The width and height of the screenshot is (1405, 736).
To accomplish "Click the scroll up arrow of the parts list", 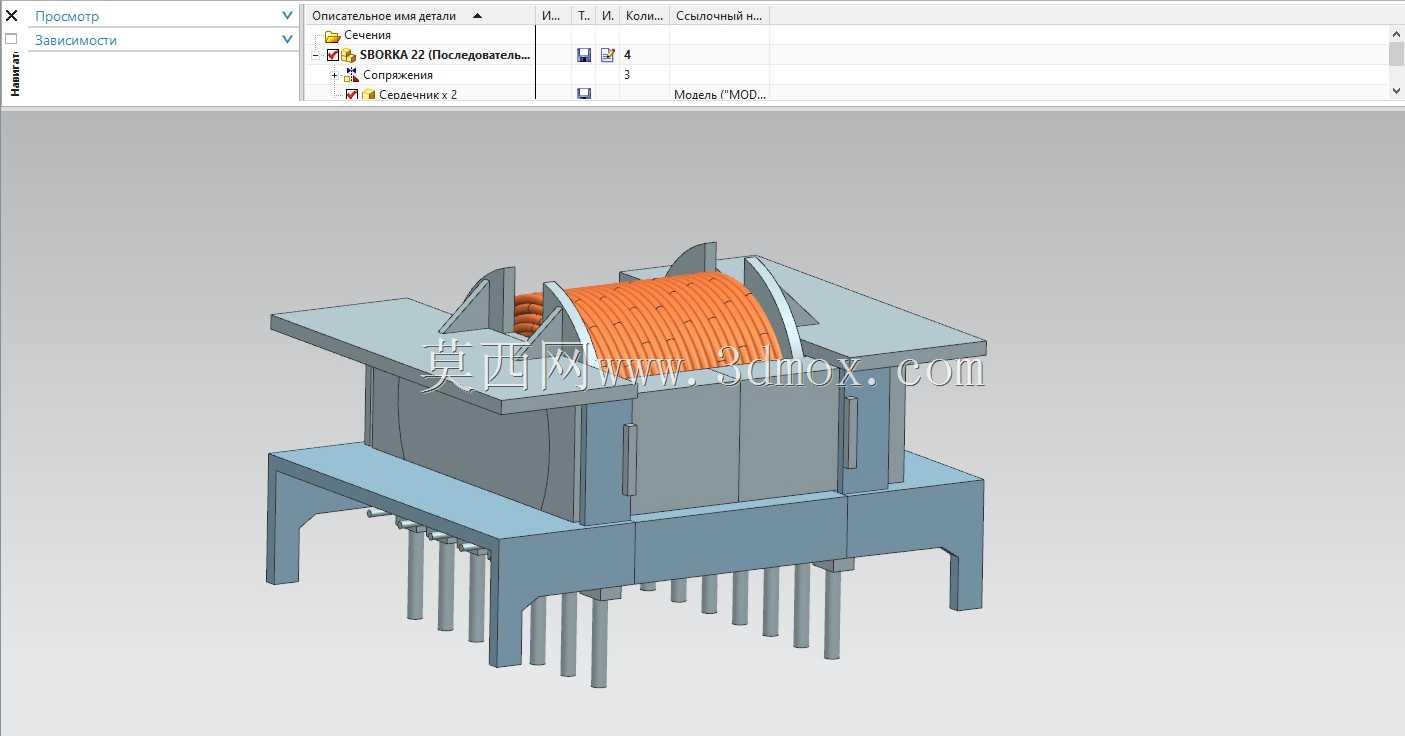I will tap(1396, 34).
